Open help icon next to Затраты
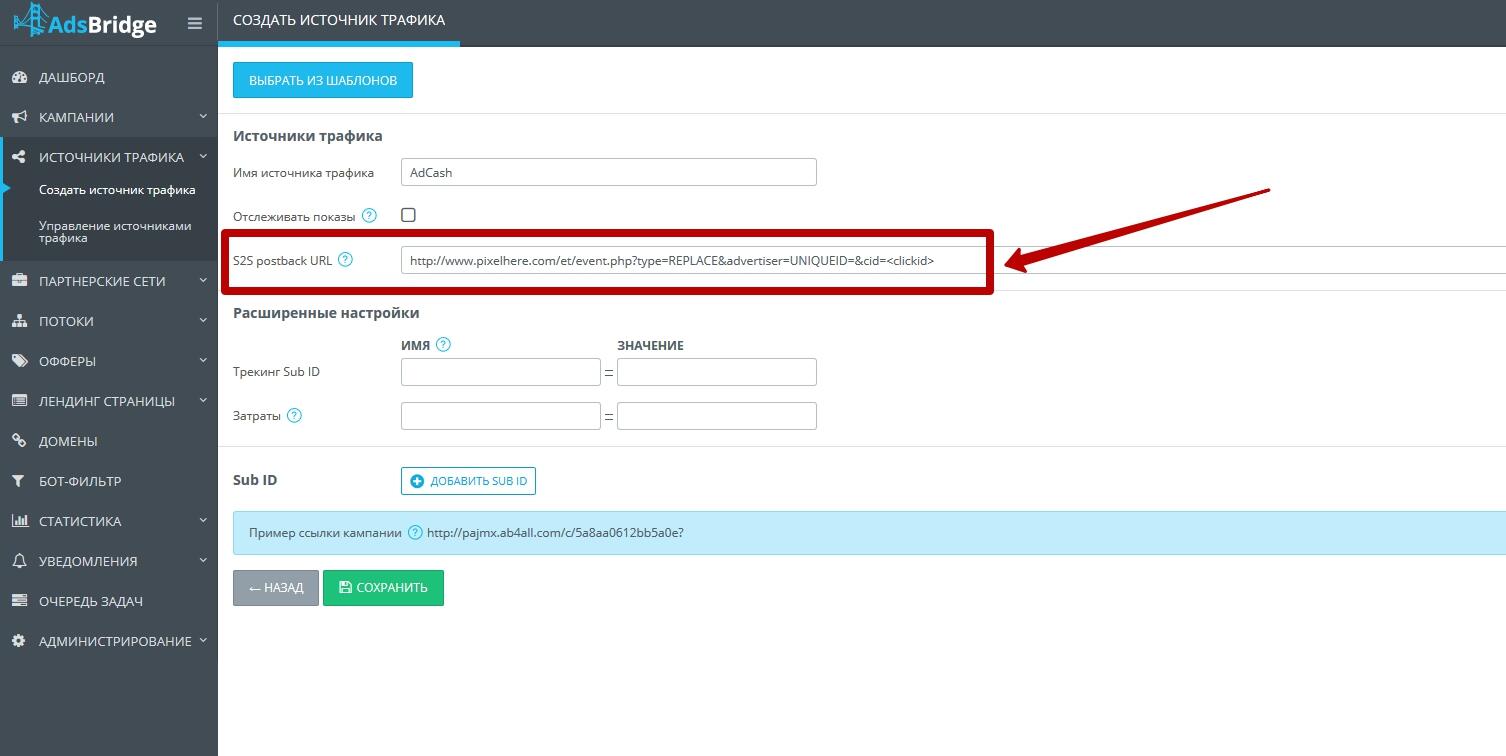 pyautogui.click(x=294, y=416)
